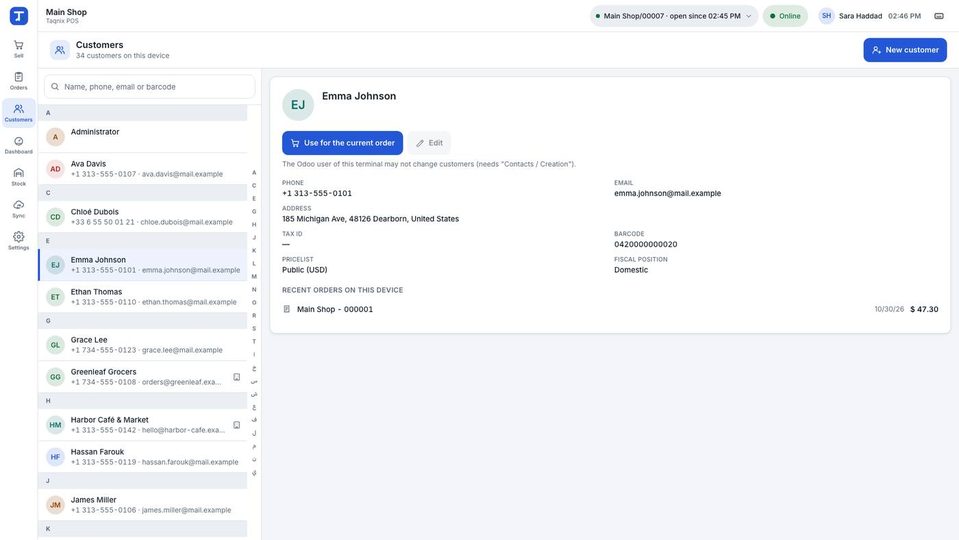This screenshot has height=540, width=959.
Task: Open the Sync section in the sidebar
Action: click(18, 209)
